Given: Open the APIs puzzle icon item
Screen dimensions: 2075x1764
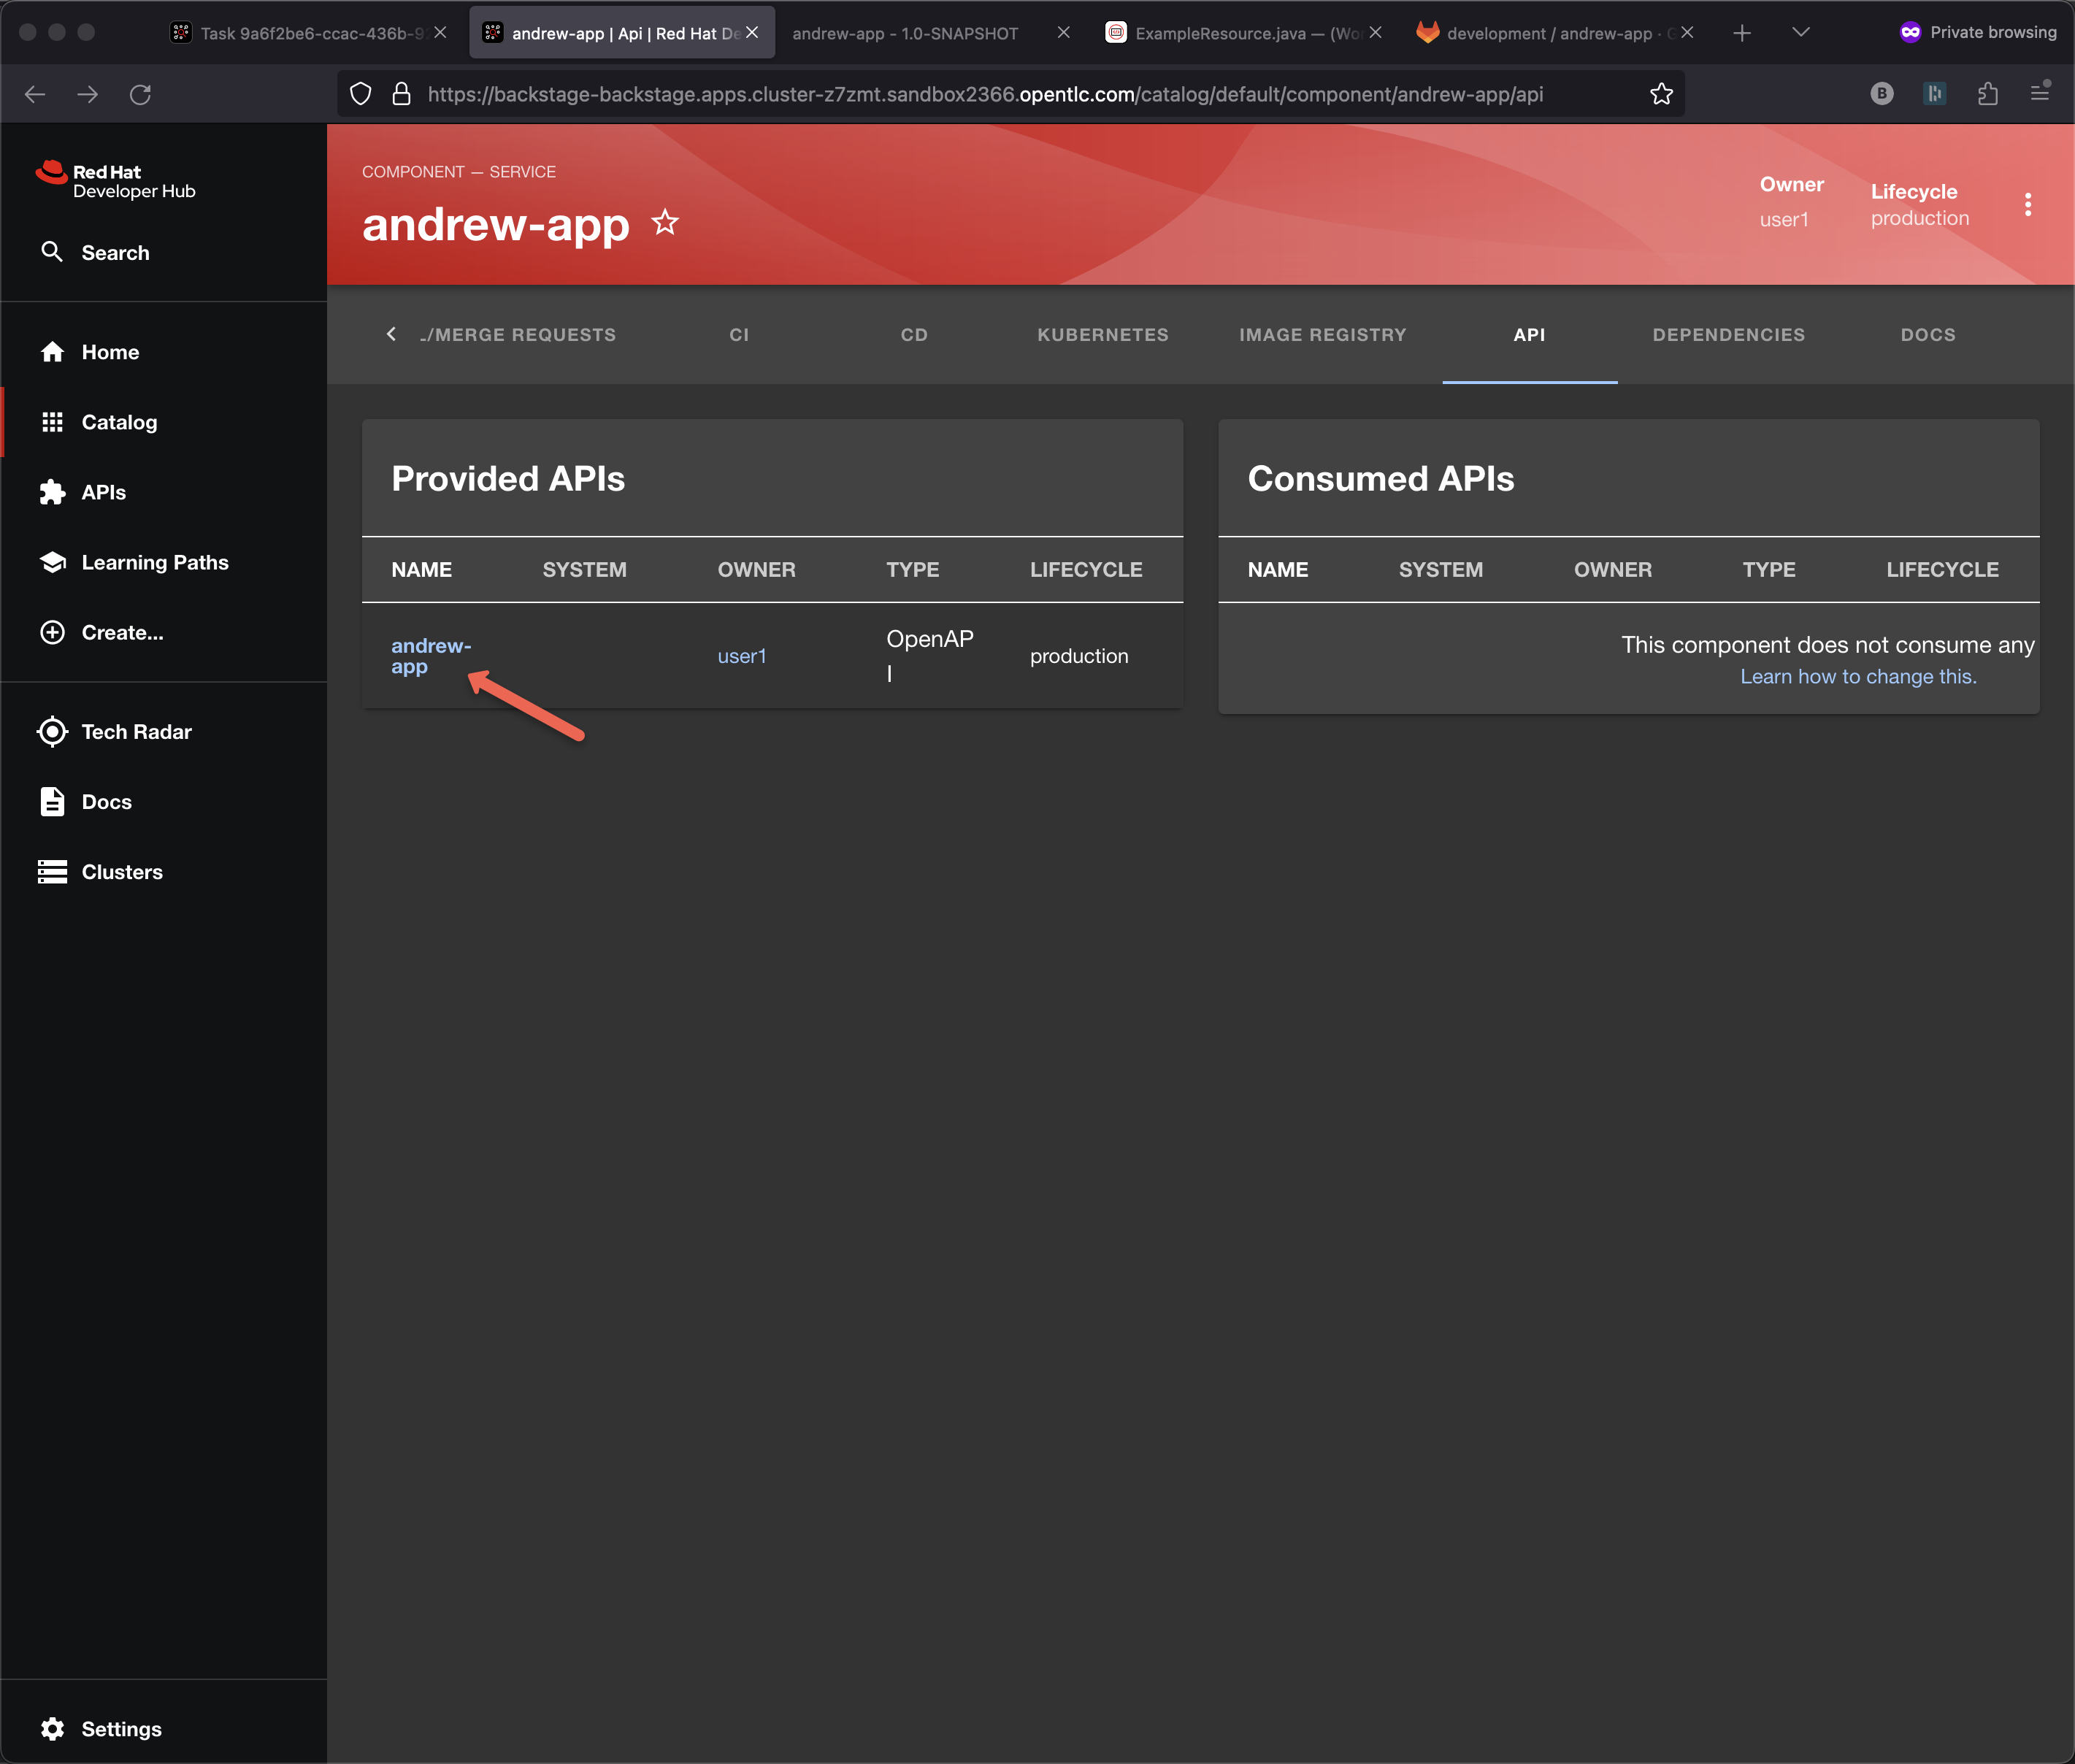Looking at the screenshot, I should point(52,492).
